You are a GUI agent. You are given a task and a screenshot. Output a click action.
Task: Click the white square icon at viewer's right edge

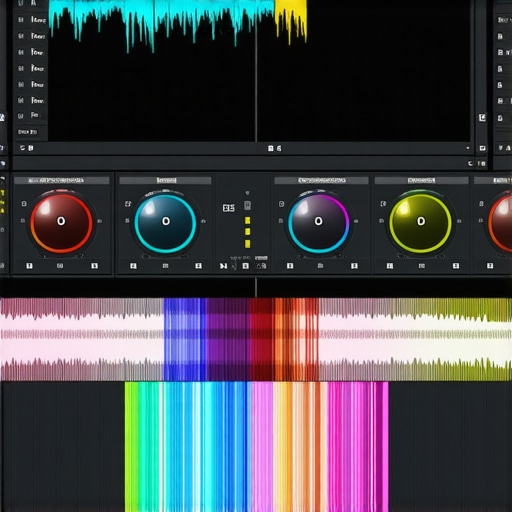click(482, 117)
